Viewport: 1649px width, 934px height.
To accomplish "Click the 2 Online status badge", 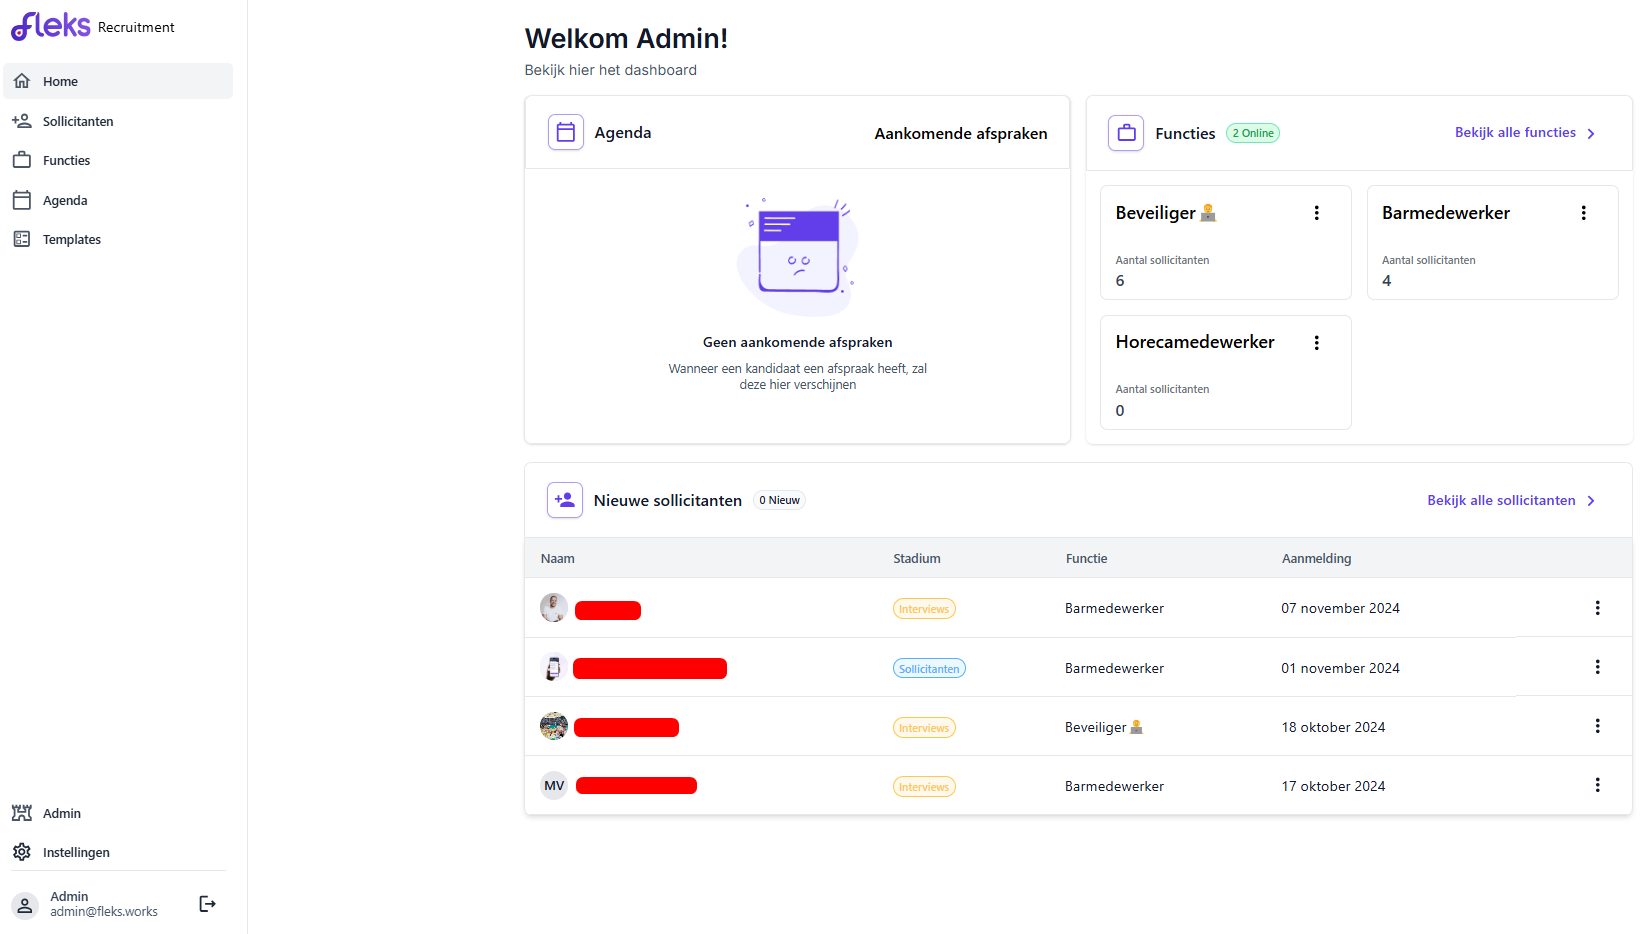I will point(1252,132).
